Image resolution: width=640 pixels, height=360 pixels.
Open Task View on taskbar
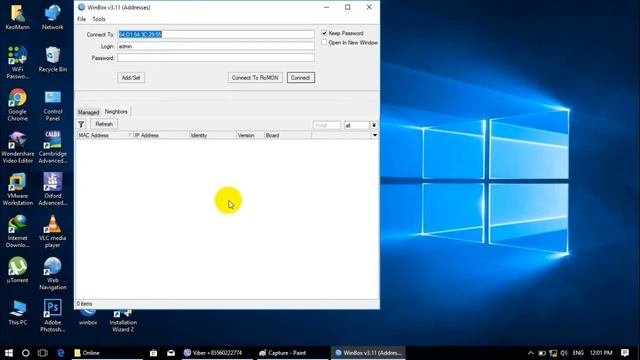pos(42,353)
